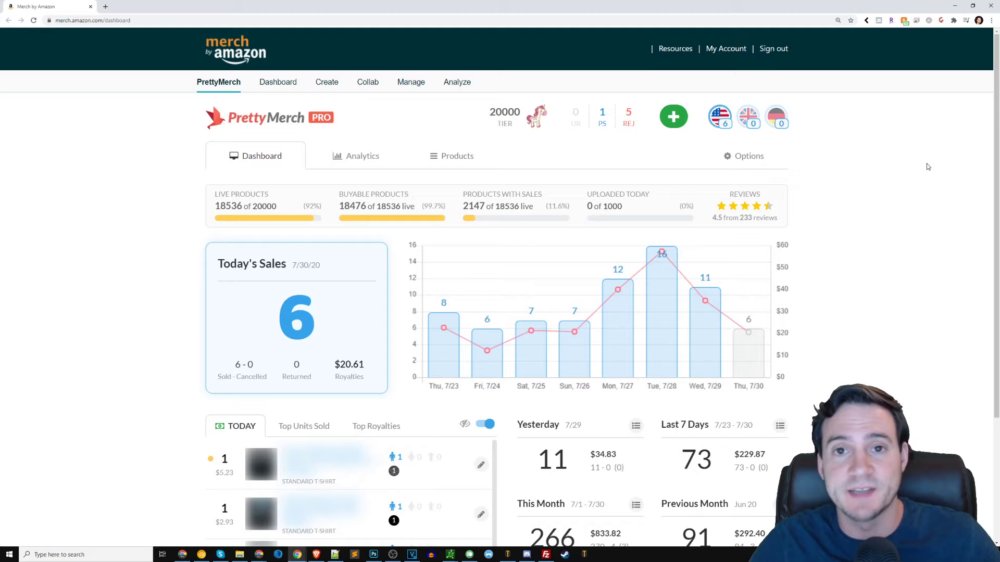Screen dimensions: 1000x562
Task: Toggle the blue product visibility switch
Action: (x=485, y=424)
